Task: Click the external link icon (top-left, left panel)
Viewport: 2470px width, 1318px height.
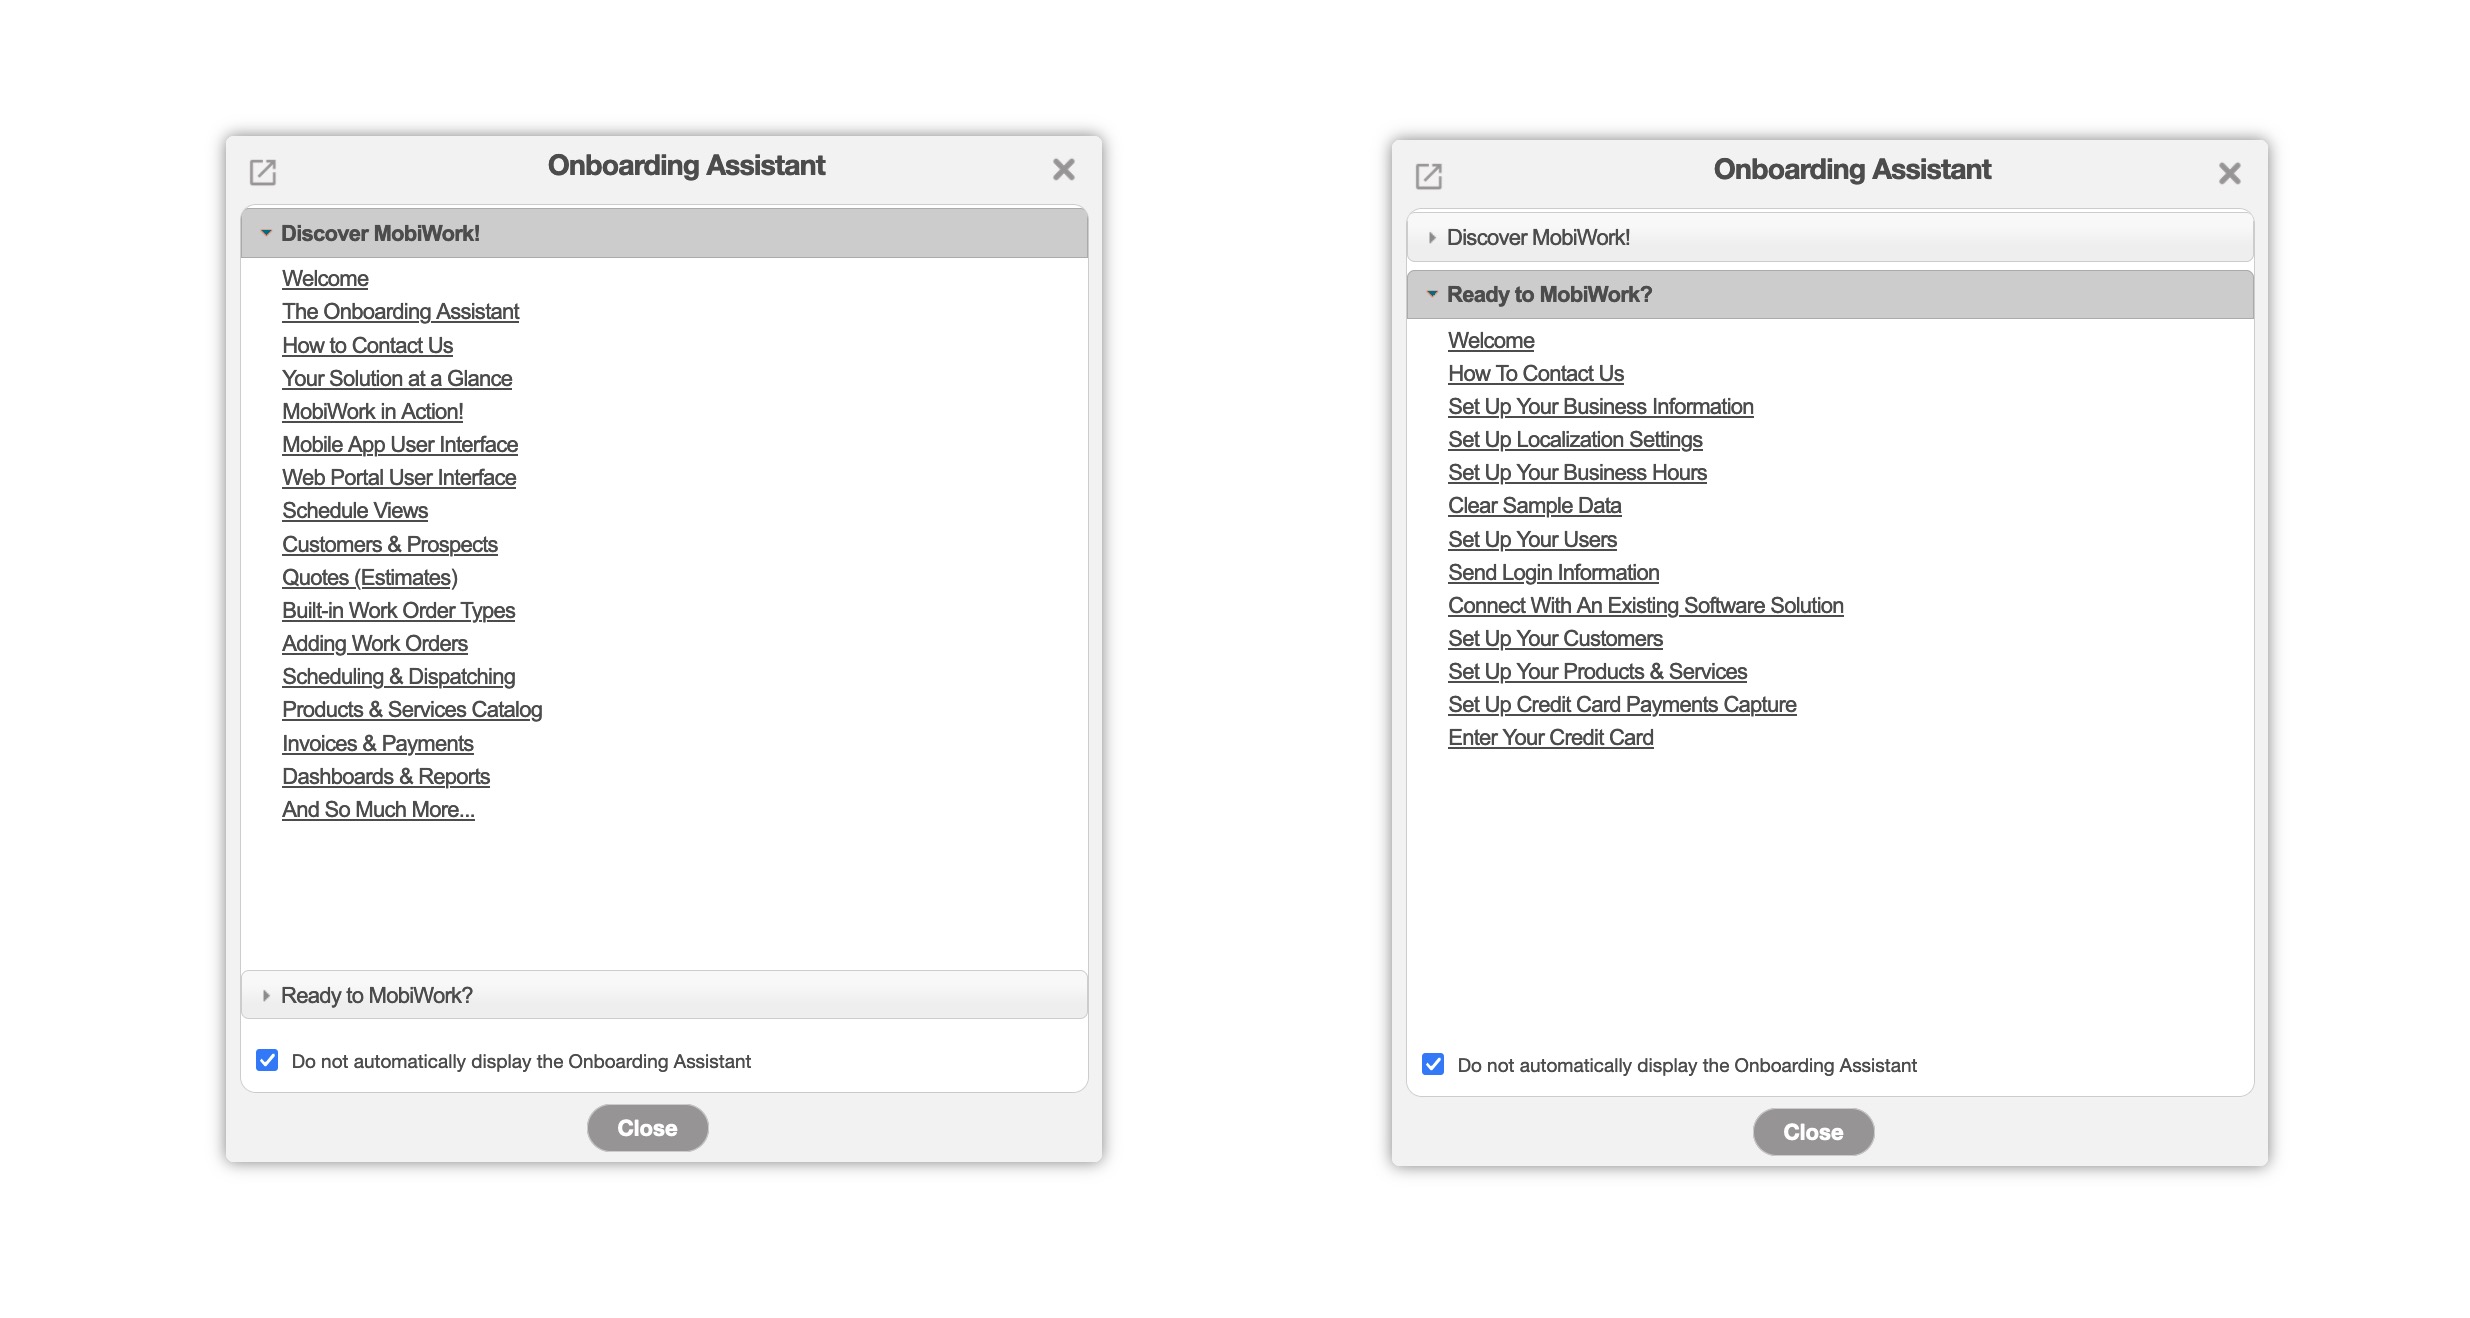Action: (x=263, y=171)
